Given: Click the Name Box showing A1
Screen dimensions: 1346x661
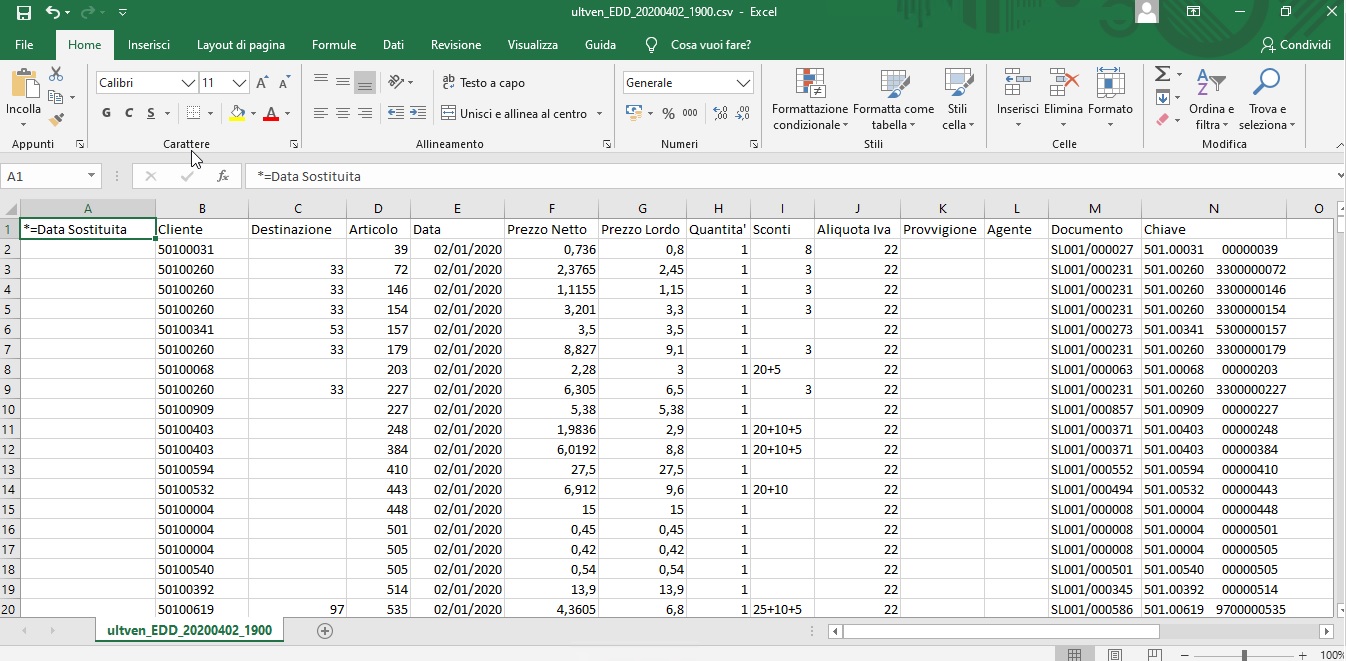Looking at the screenshot, I should coord(45,176).
